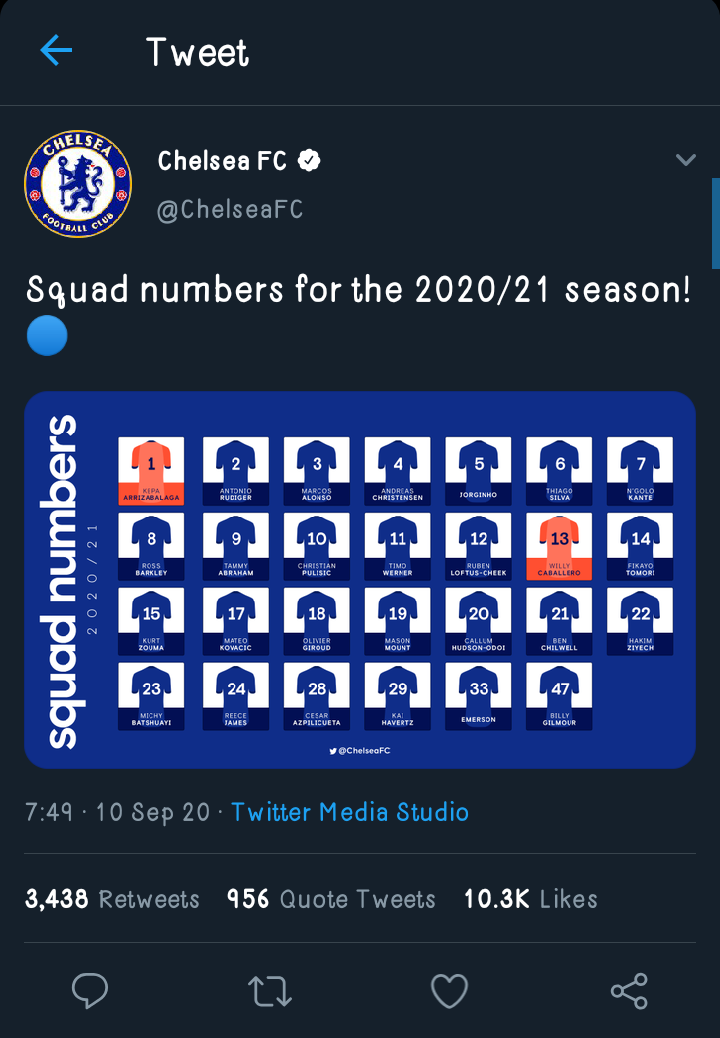The height and width of the screenshot is (1038, 720).
Task: Tap the back arrow icon
Action: pyautogui.click(x=56, y=51)
